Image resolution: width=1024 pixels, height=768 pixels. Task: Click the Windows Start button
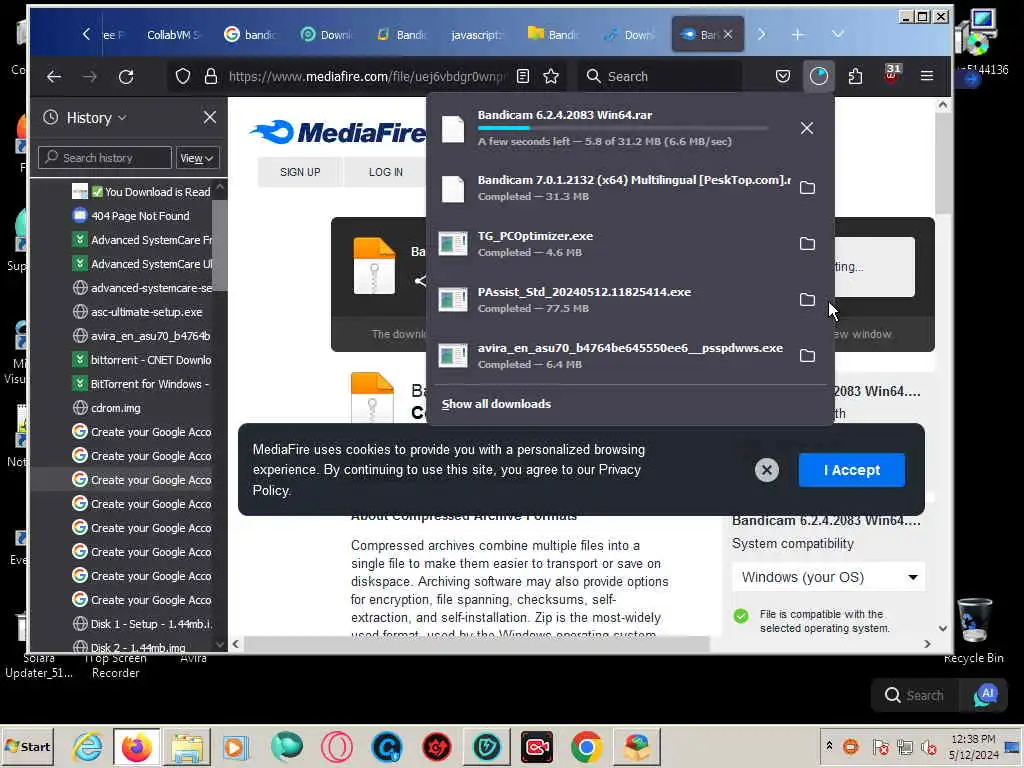[28, 746]
